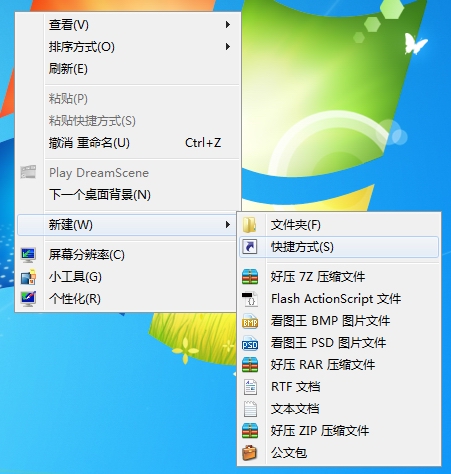Click the Ctrl+Z shortcut text
The image size is (451, 474).
point(203,143)
